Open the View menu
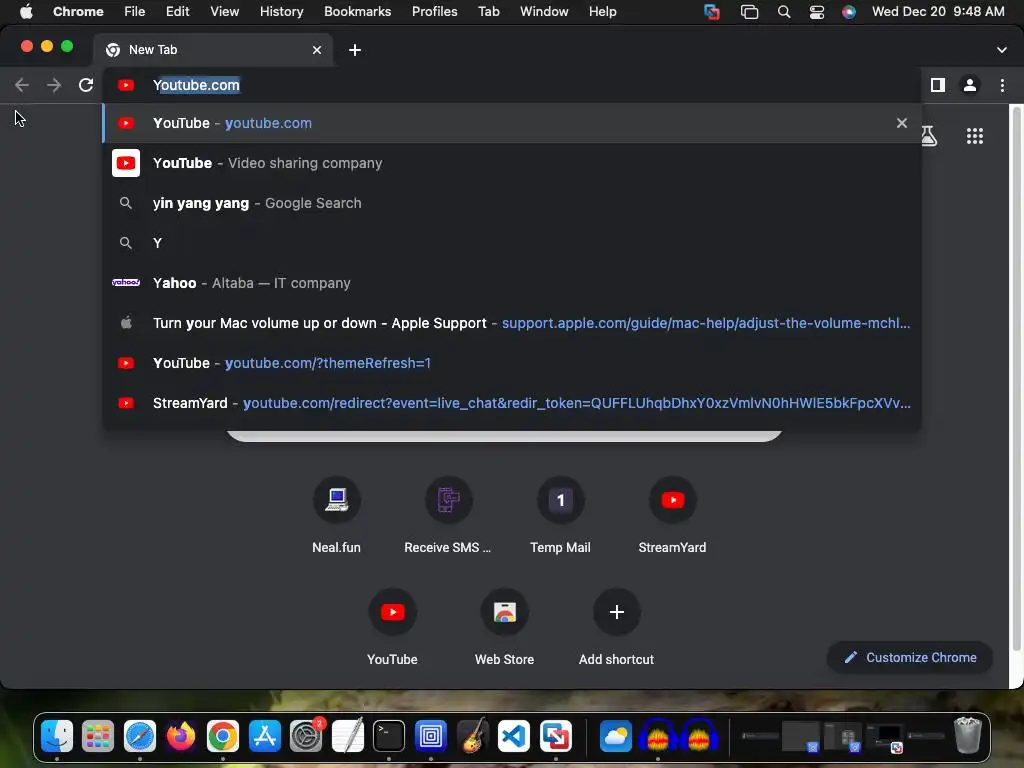This screenshot has width=1024, height=768. click(x=224, y=12)
